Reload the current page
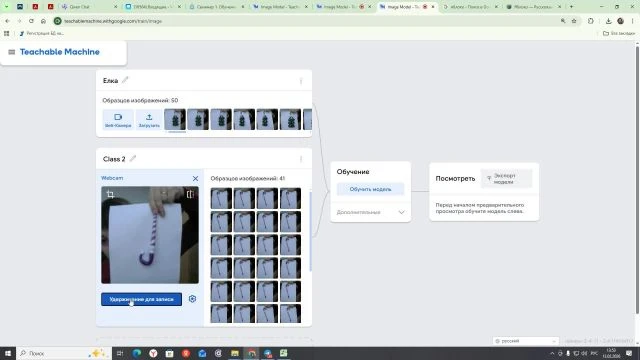640x360 pixels. [x=31, y=21]
